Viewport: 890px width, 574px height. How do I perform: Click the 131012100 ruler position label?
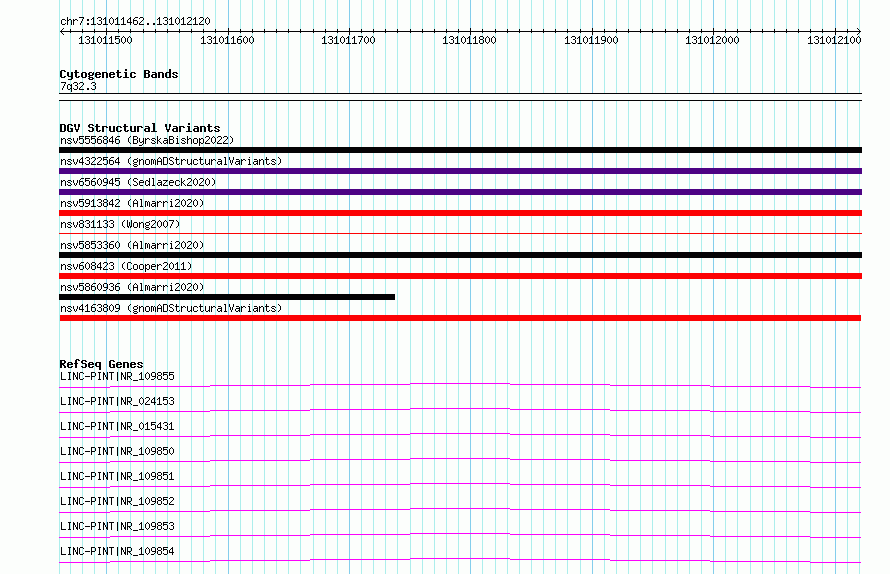pyautogui.click(x=834, y=40)
